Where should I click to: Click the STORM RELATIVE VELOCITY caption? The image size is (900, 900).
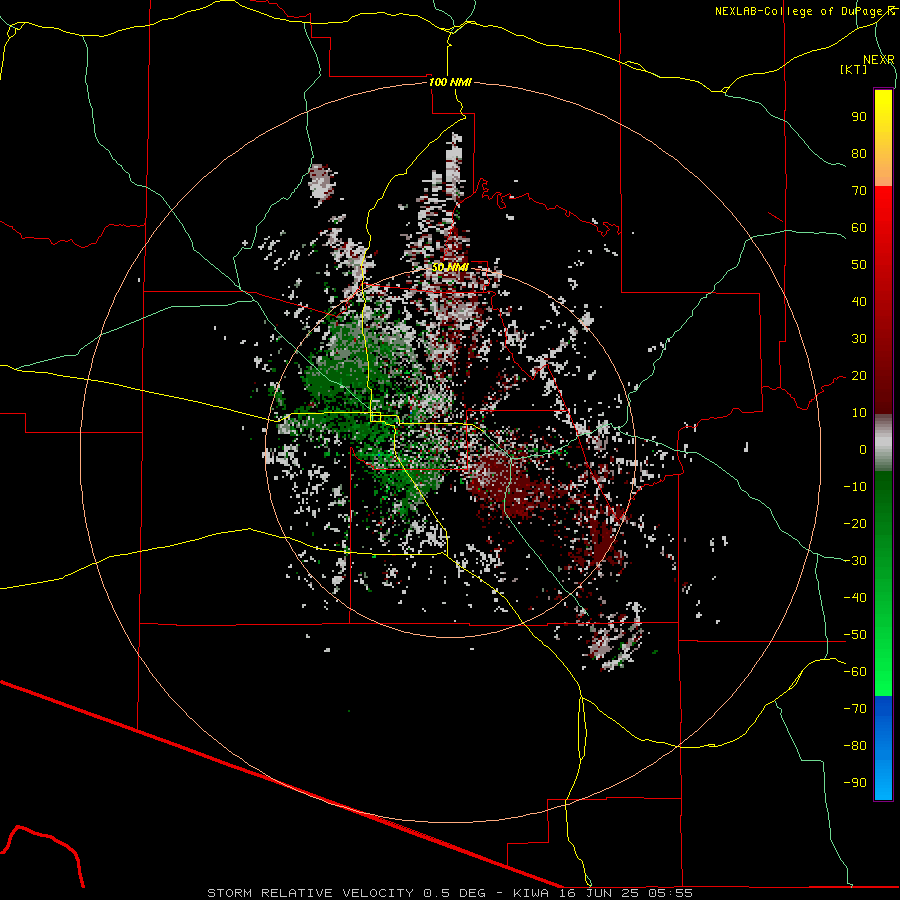(310, 893)
